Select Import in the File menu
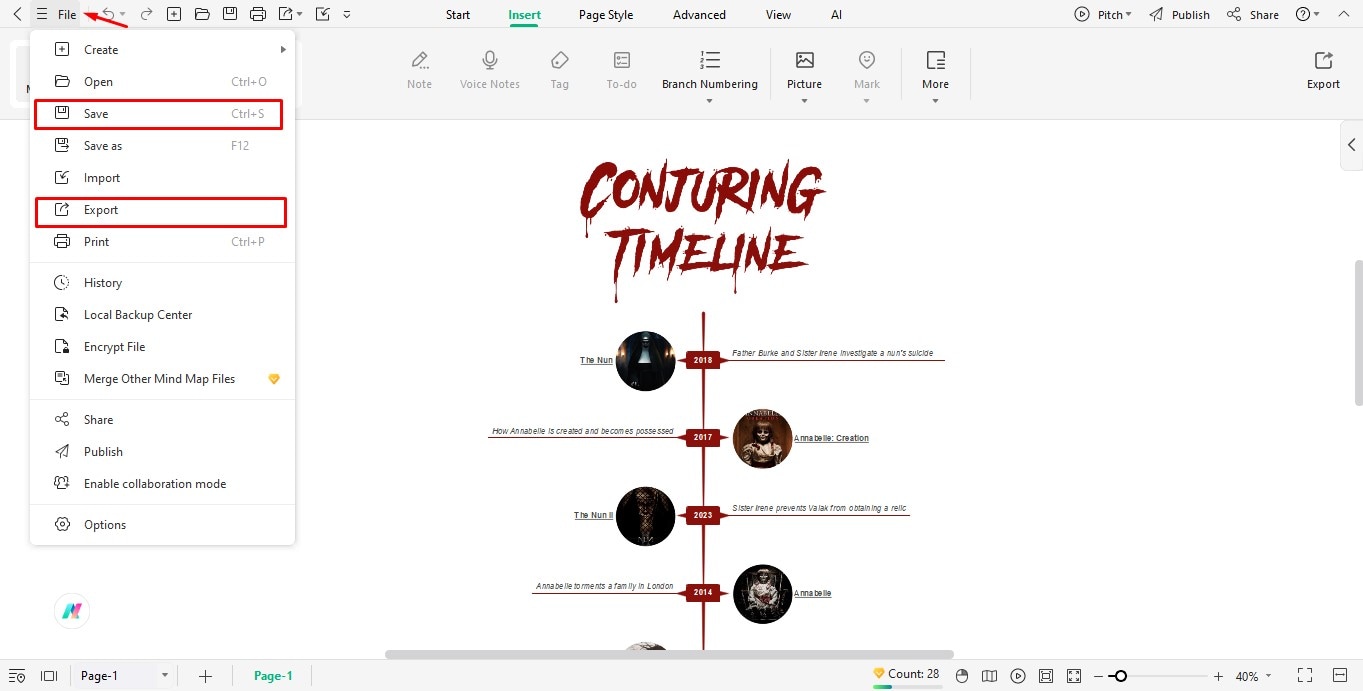1363x691 pixels. (163, 178)
